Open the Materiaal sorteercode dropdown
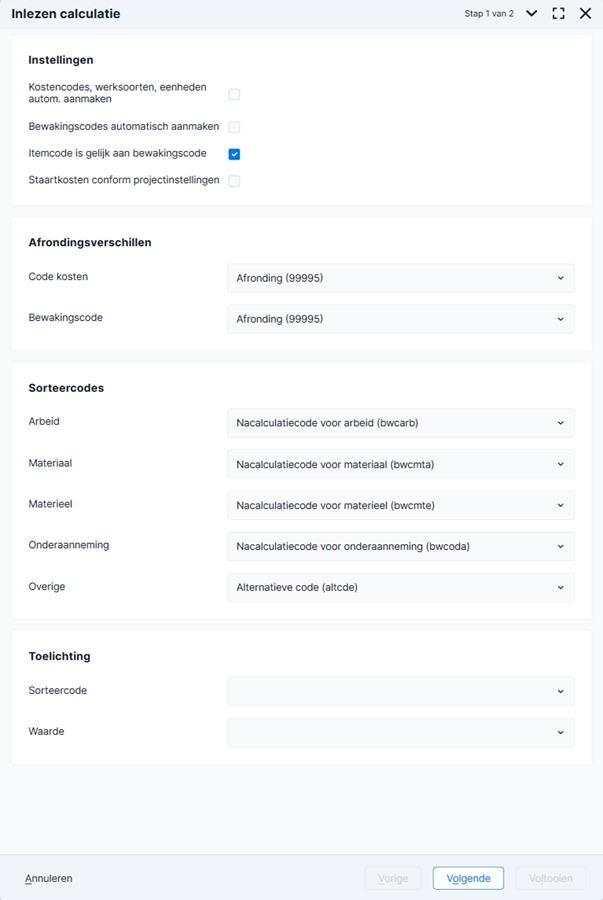This screenshot has height=900, width=603. click(x=400, y=464)
